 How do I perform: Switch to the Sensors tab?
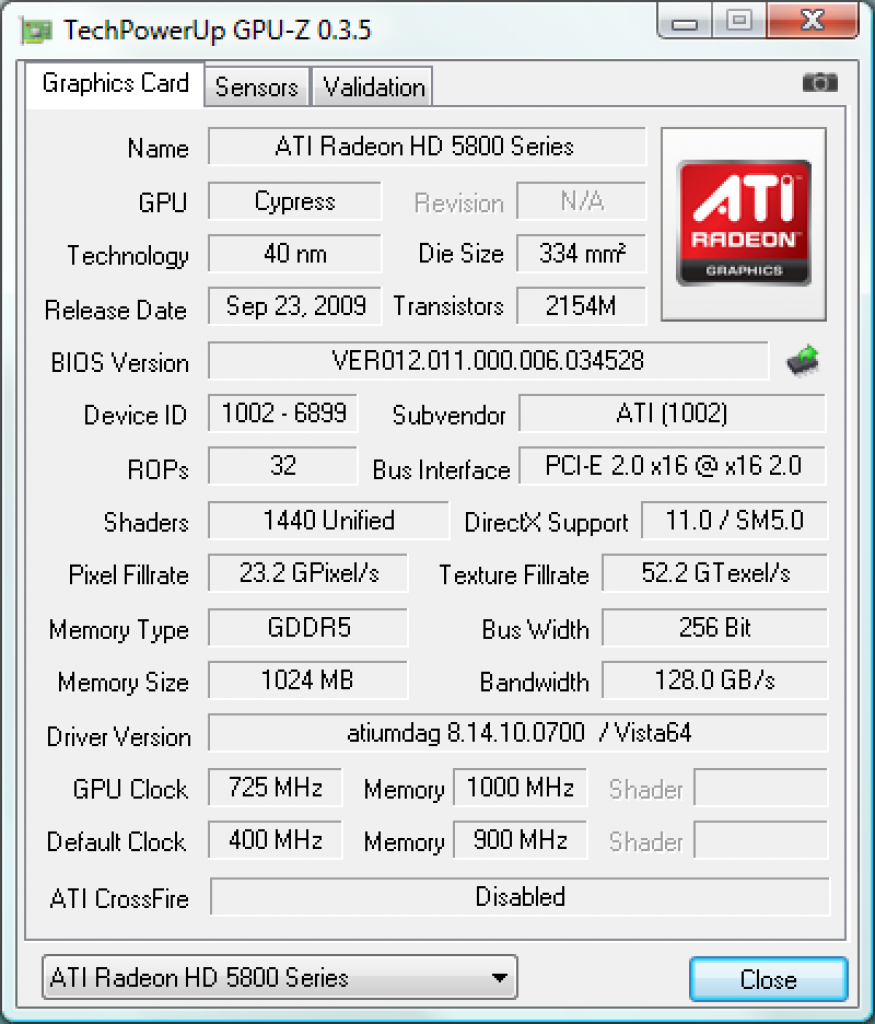(257, 87)
